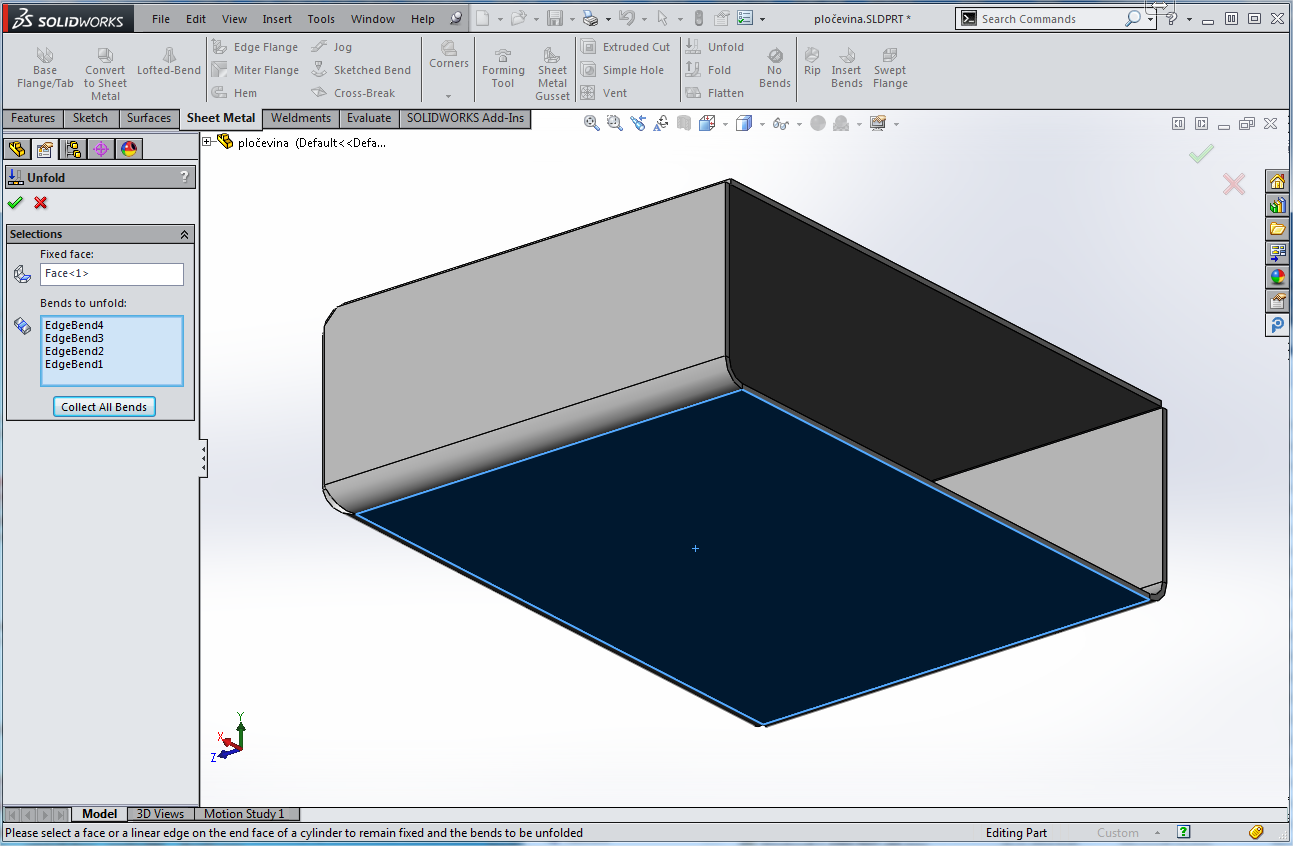Screen dimensions: 1293x846
Task: Open SolidWorks Resources home icon in task pane
Action: 1277,181
